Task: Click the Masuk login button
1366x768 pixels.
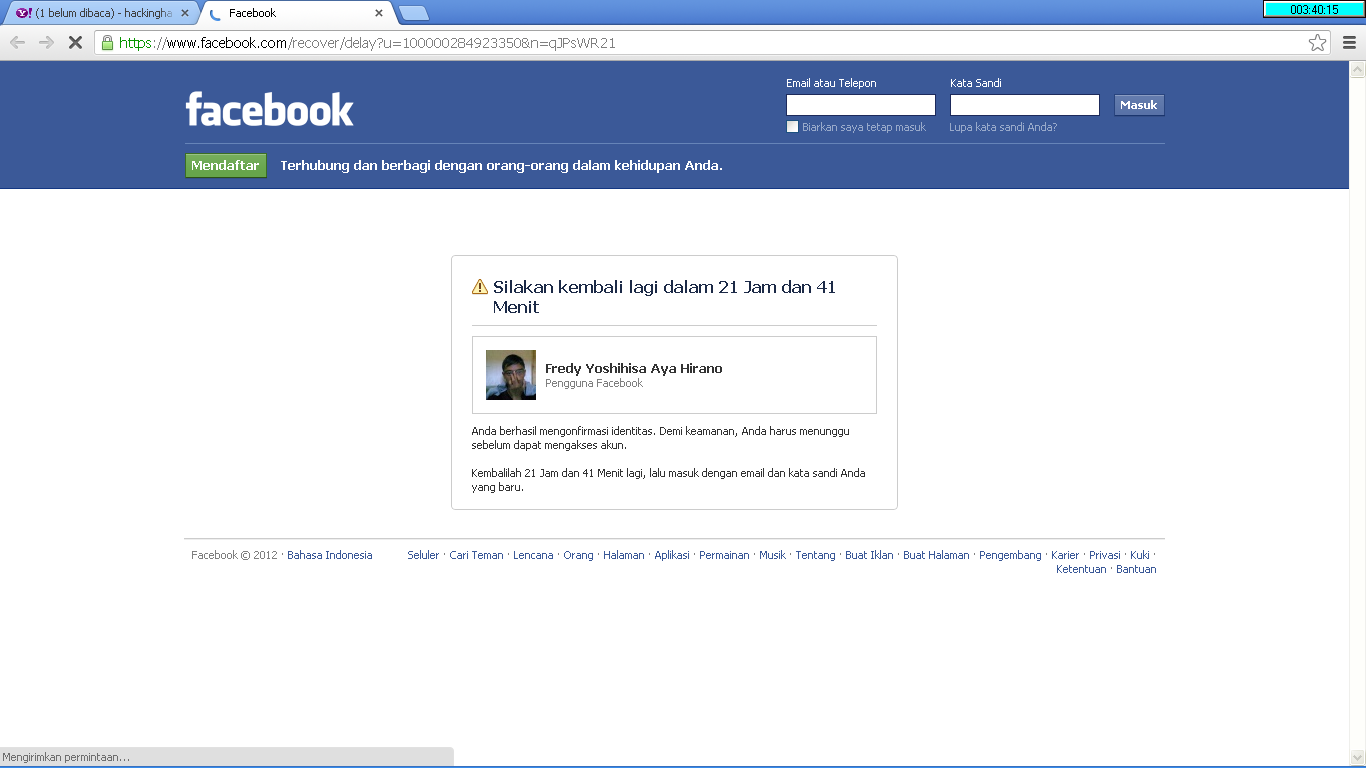Action: [1139, 105]
